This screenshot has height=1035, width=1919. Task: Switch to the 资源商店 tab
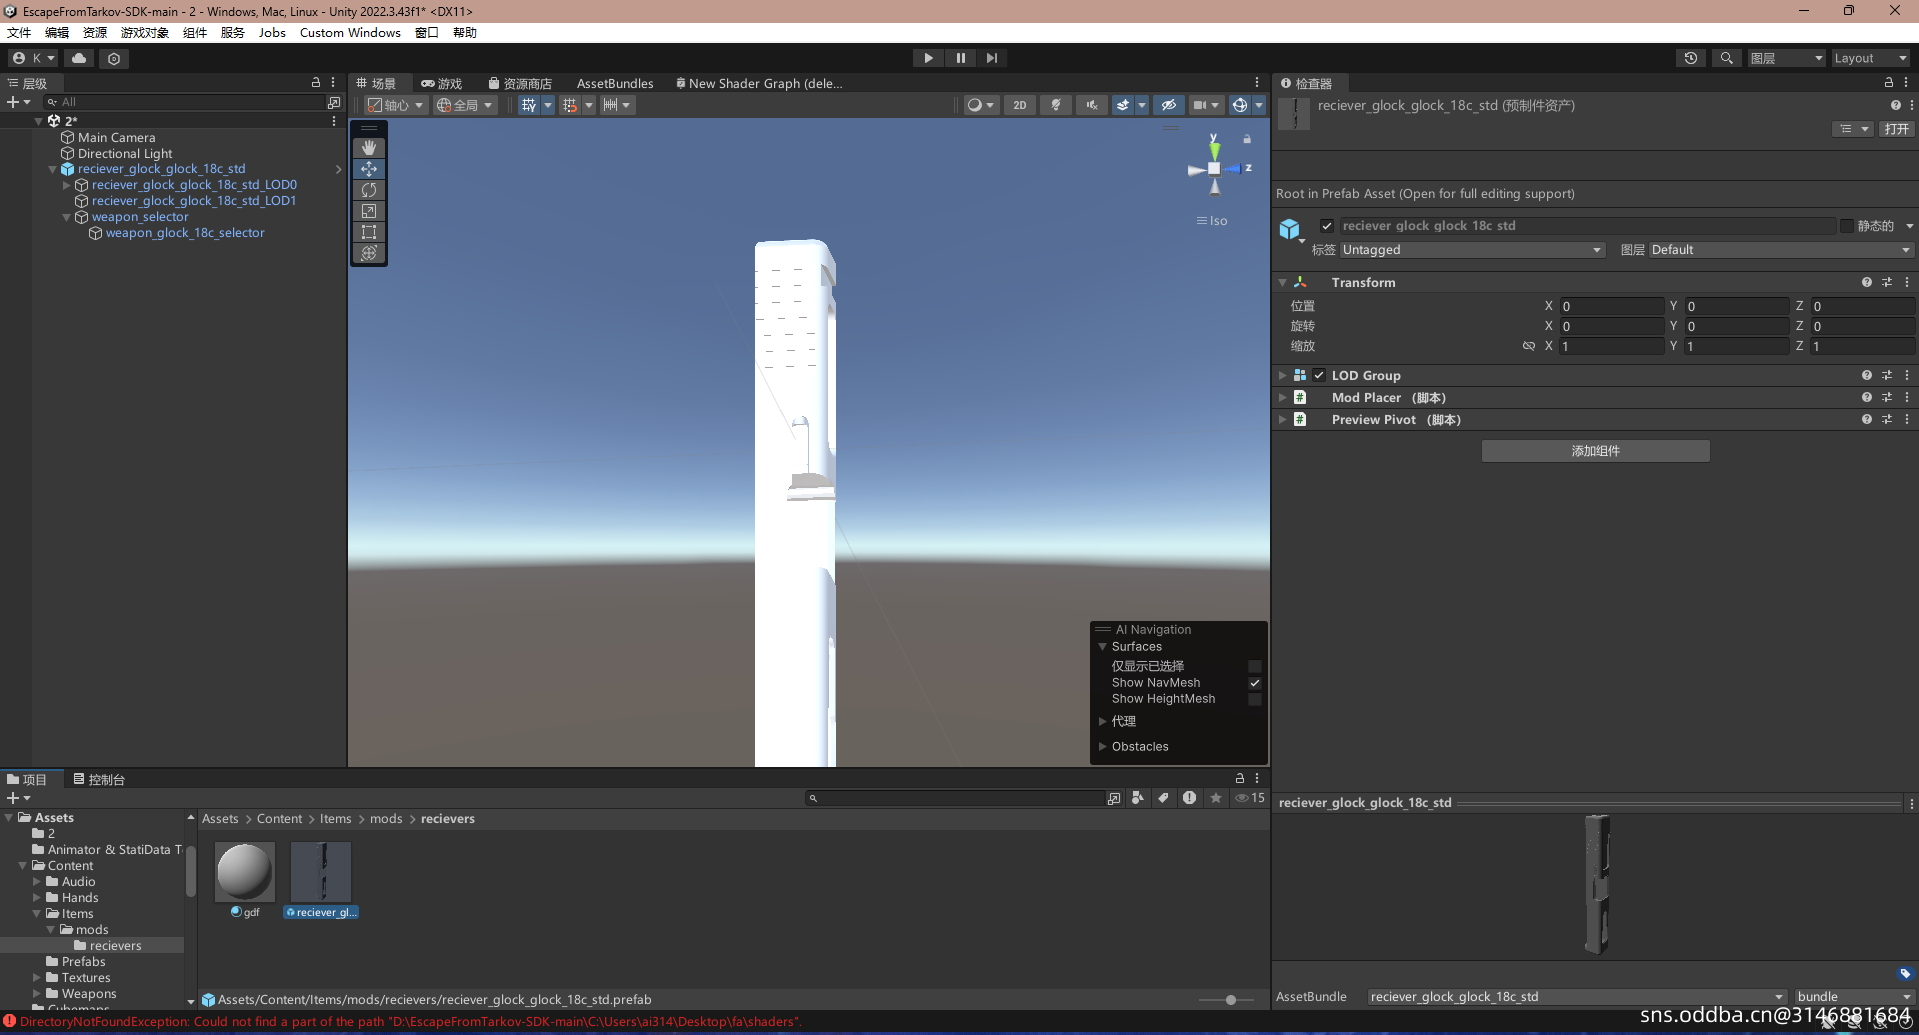coord(520,84)
